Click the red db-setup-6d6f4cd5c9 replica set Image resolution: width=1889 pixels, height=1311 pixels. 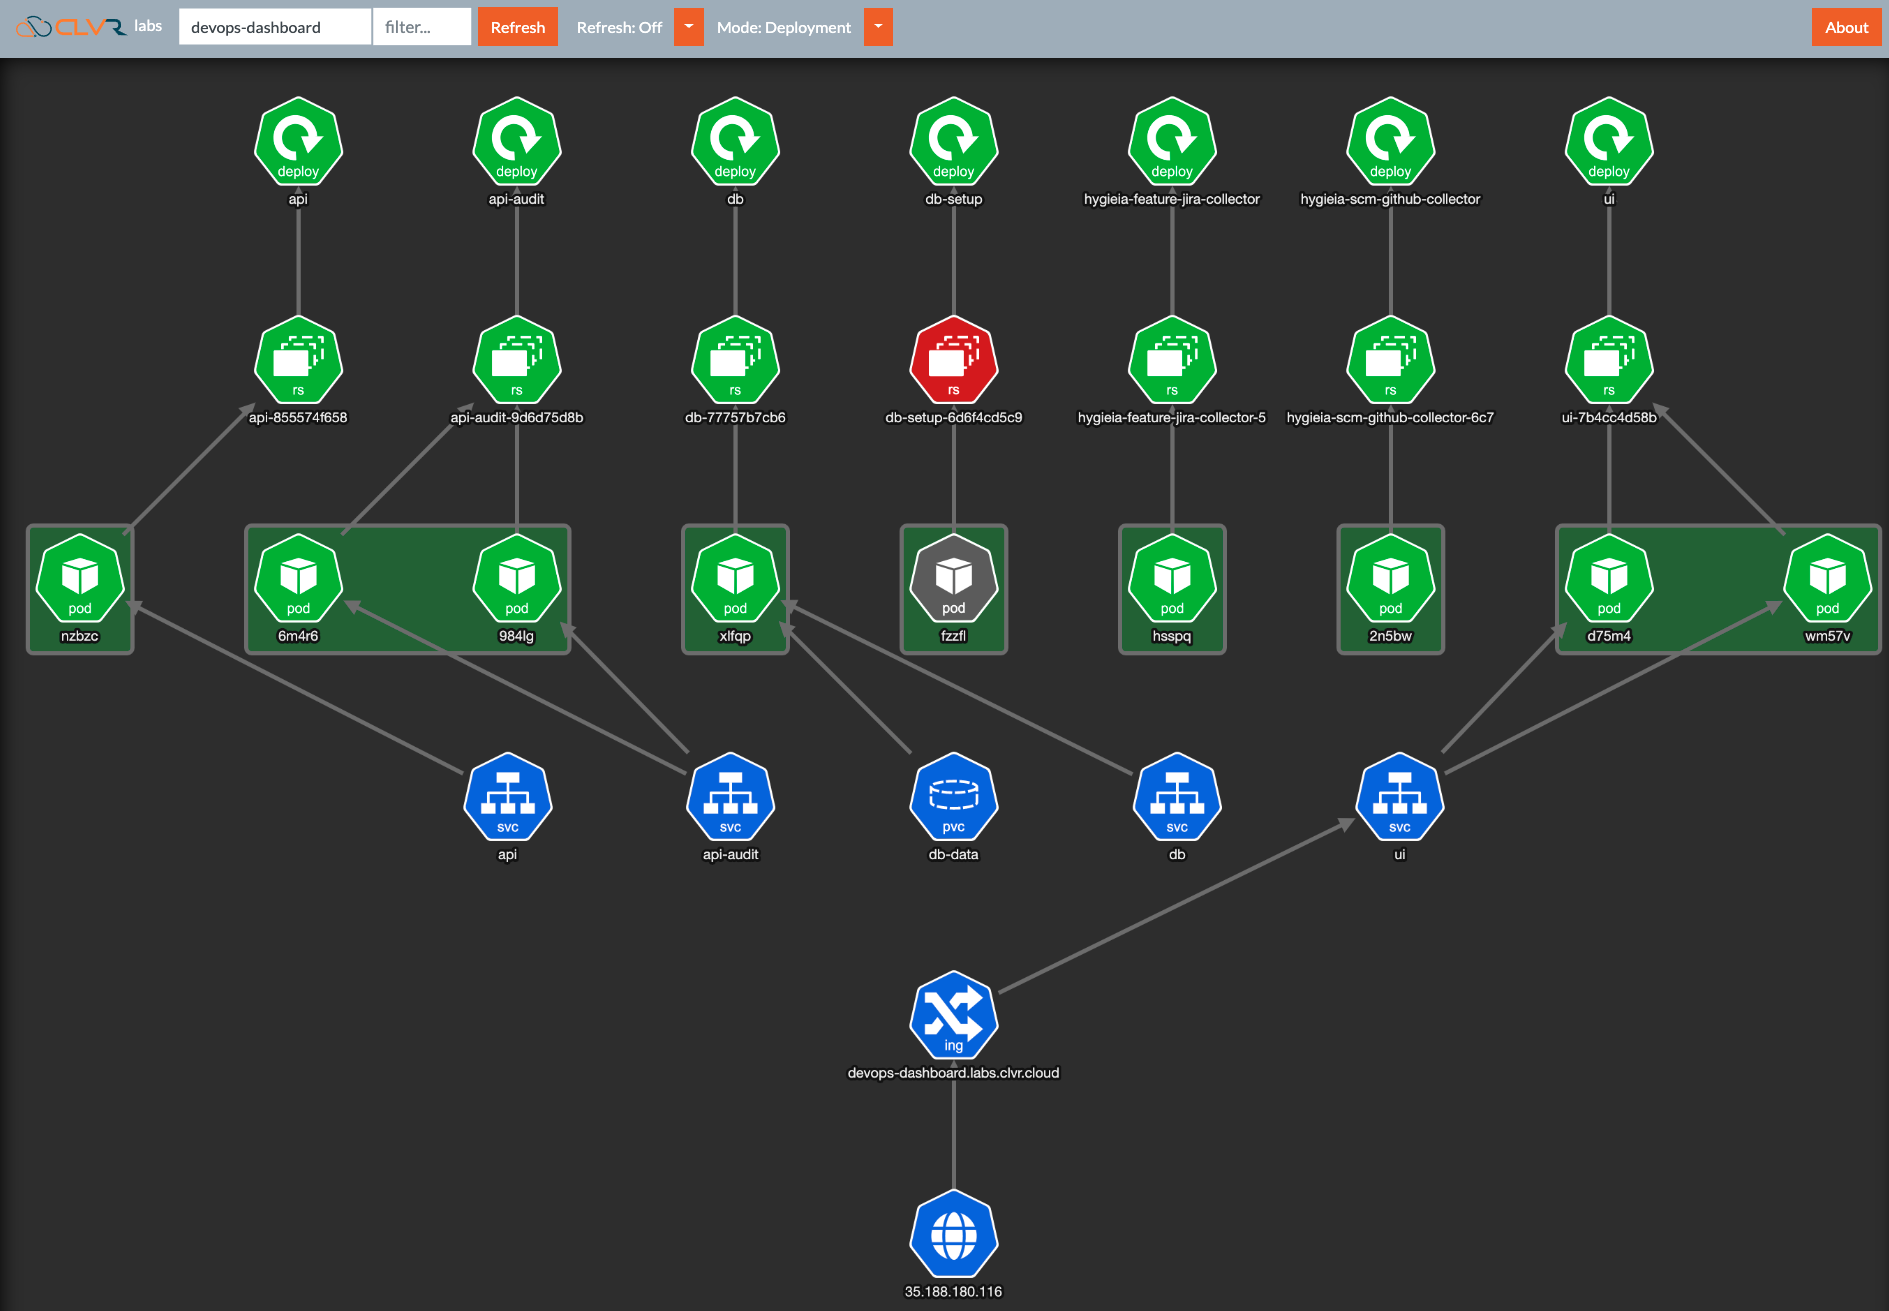pyautogui.click(x=954, y=360)
